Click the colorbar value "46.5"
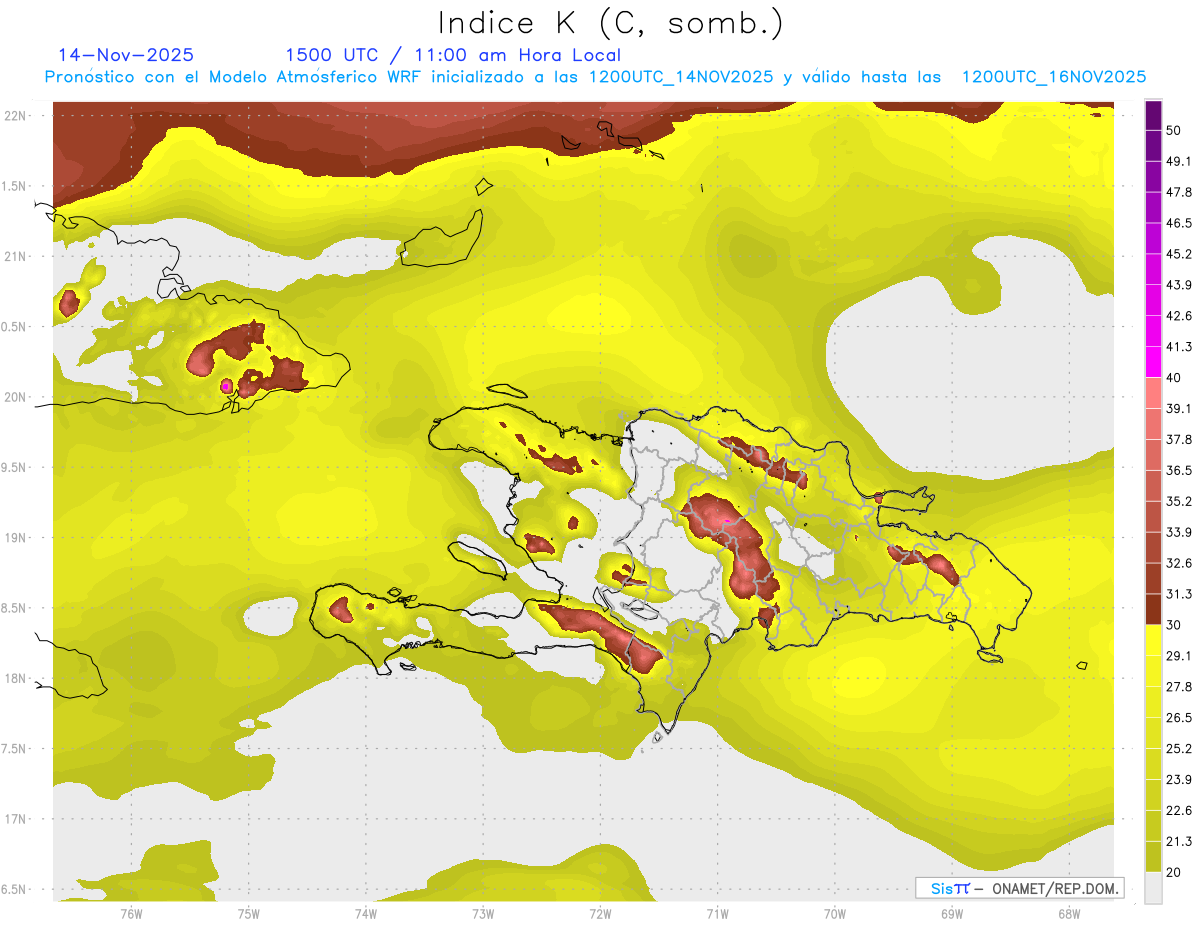1200x927 pixels. [1179, 223]
